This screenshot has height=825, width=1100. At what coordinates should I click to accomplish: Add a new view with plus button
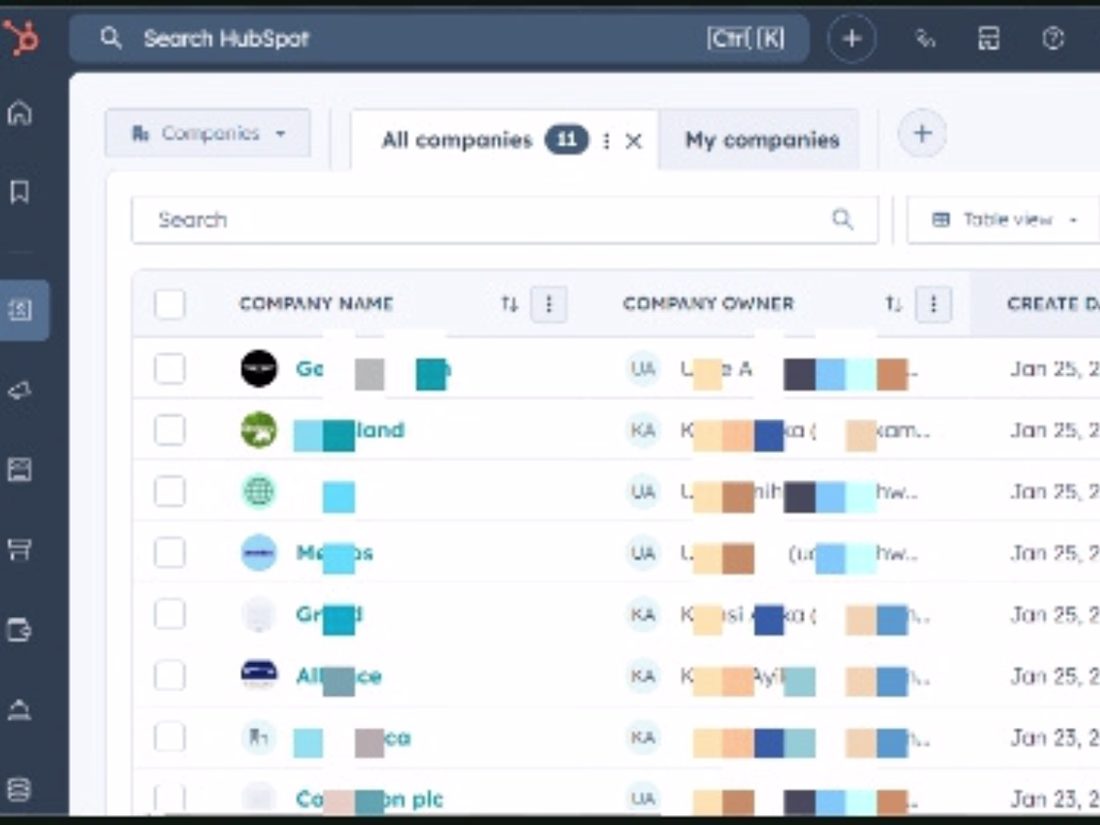click(x=922, y=133)
